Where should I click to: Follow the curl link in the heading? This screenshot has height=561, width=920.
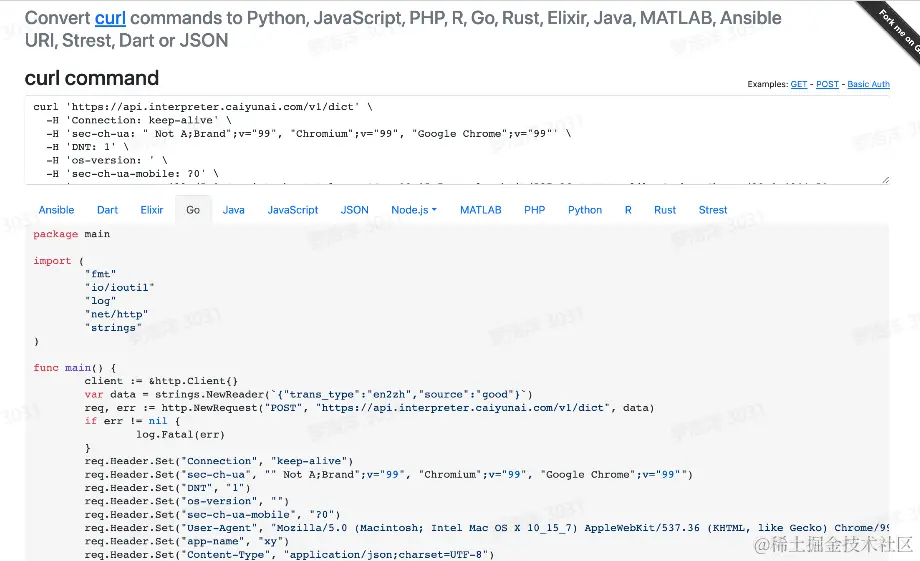coord(111,18)
